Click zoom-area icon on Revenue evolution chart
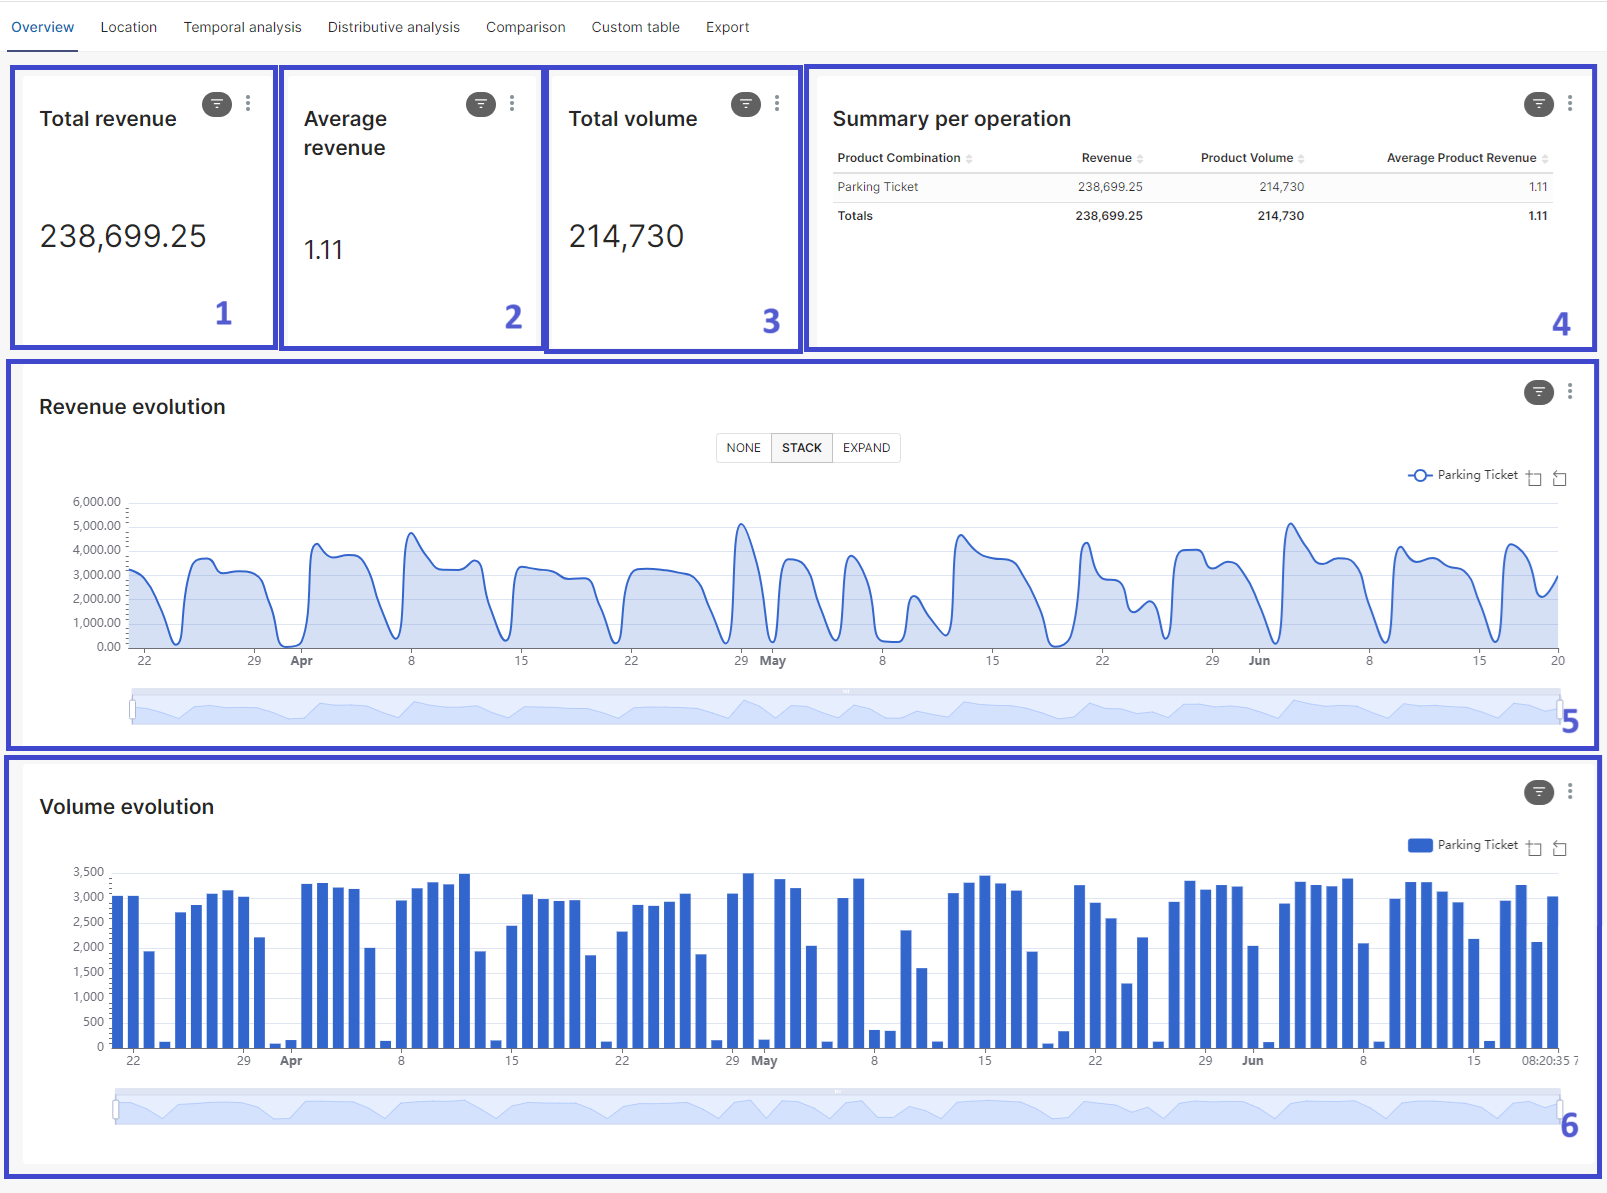Screen dimensions: 1607x1193 (1534, 478)
